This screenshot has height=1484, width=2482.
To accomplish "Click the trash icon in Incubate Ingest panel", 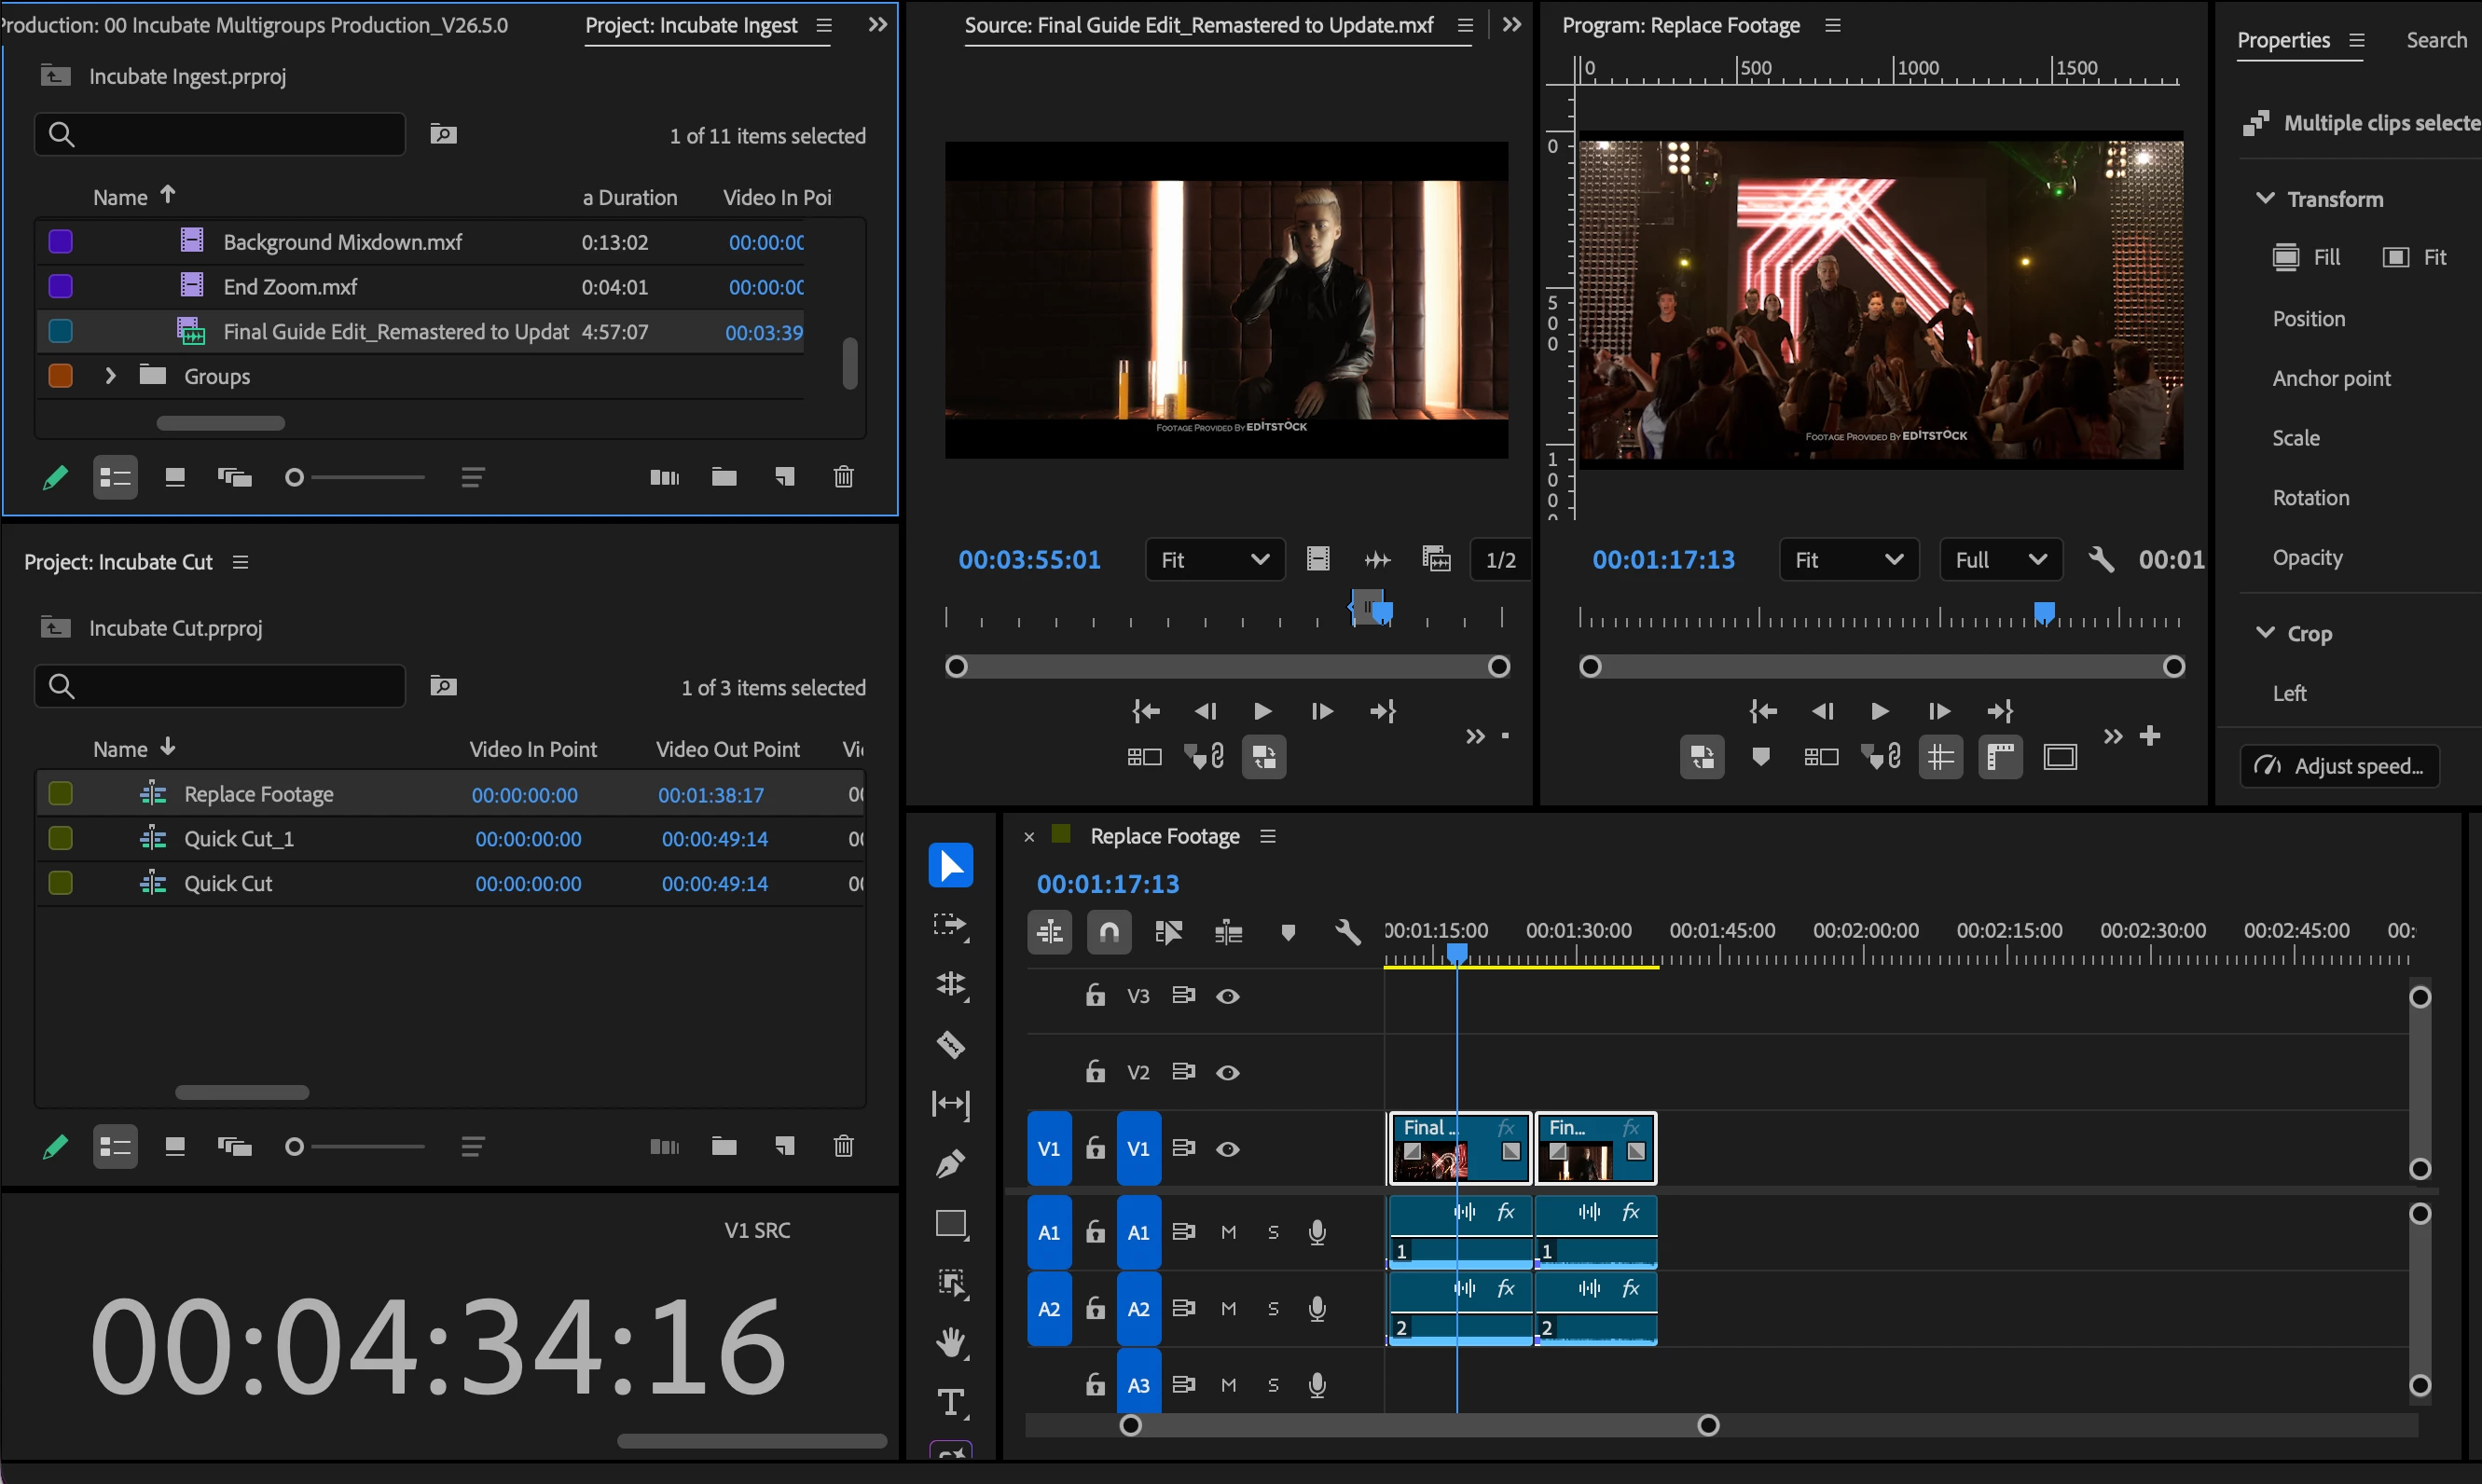I will click(843, 477).
